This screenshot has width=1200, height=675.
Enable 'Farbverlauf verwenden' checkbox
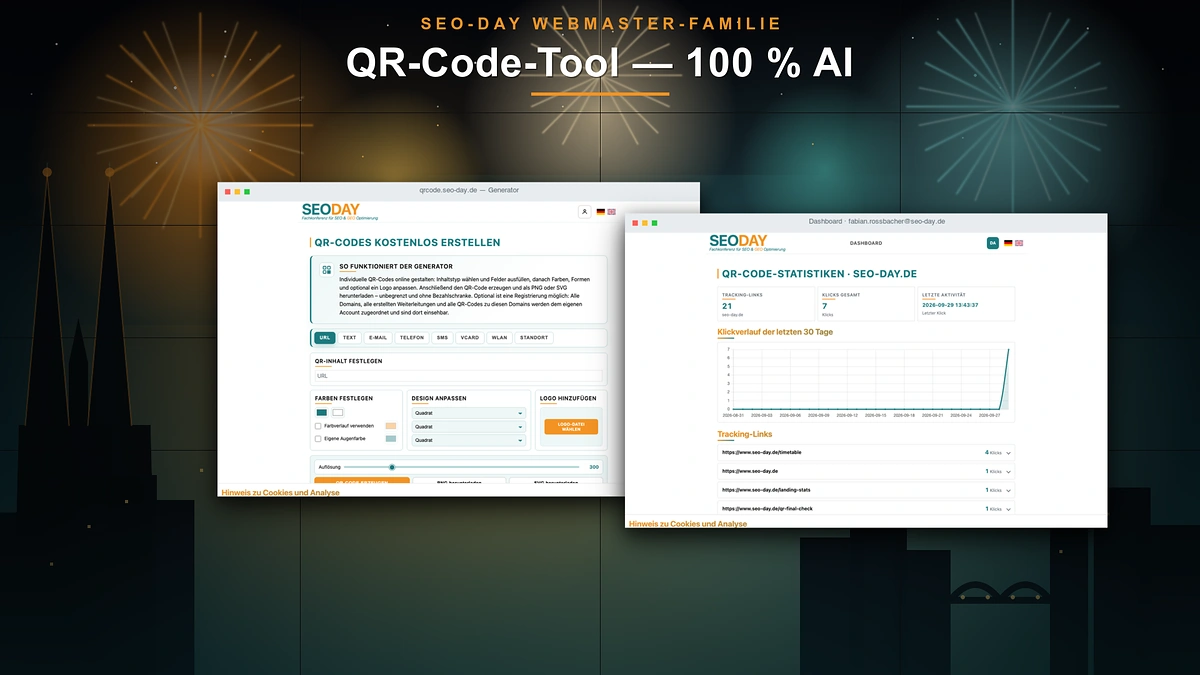(318, 425)
